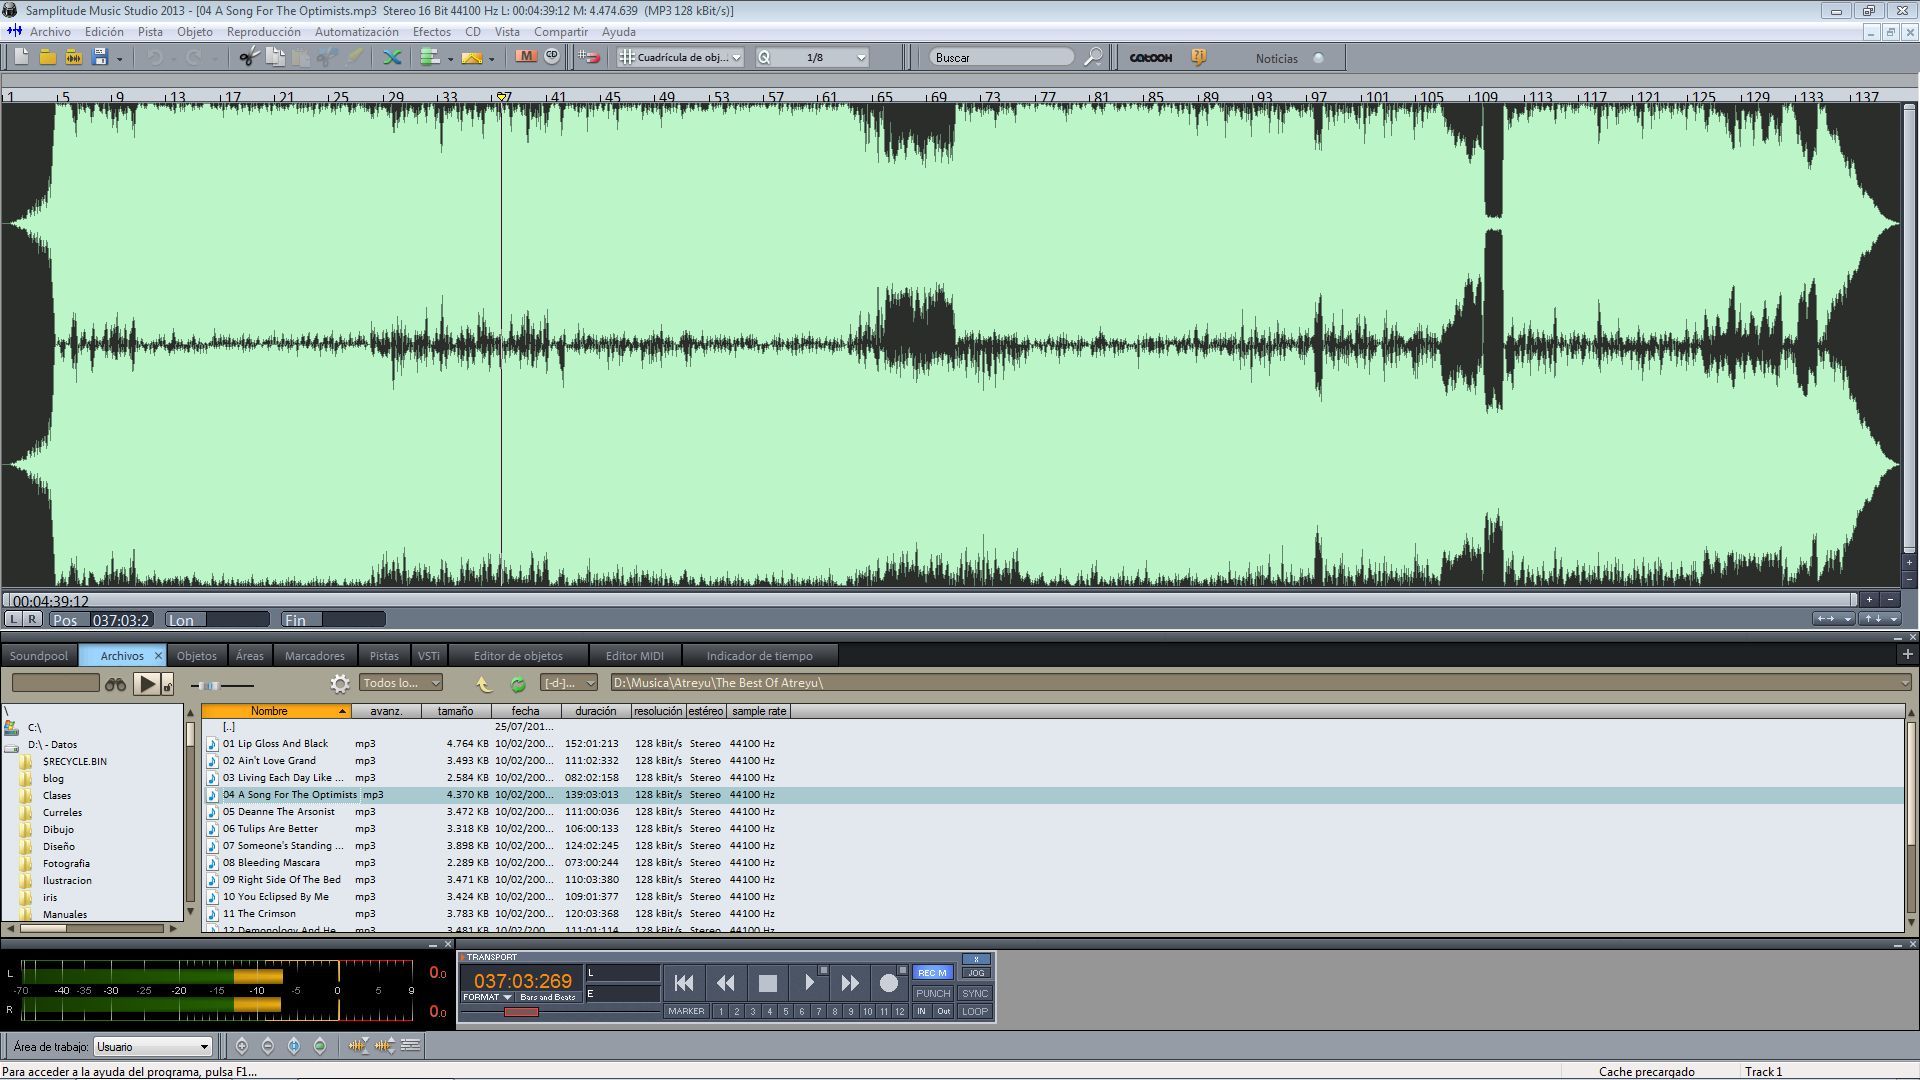The width and height of the screenshot is (1920, 1080).
Task: Click the green refresh icon in the file browser
Action: coord(518,684)
